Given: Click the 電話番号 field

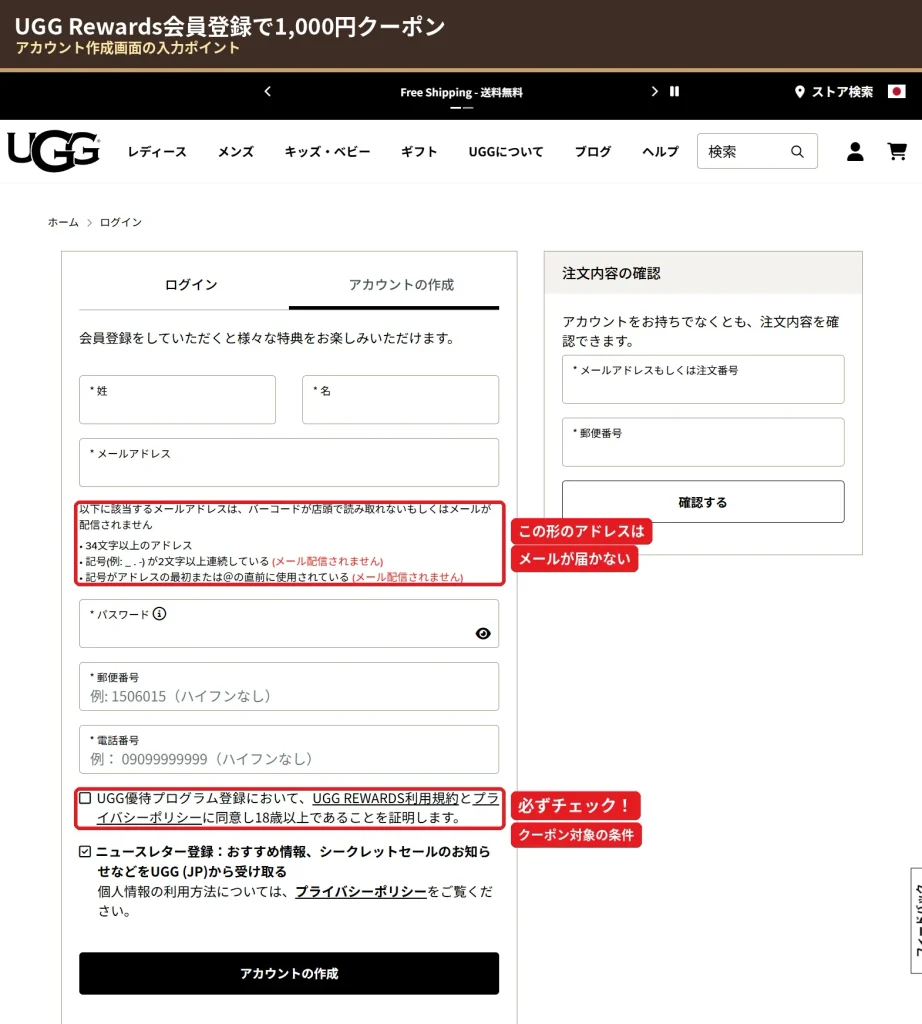Looking at the screenshot, I should pyautogui.click(x=289, y=749).
